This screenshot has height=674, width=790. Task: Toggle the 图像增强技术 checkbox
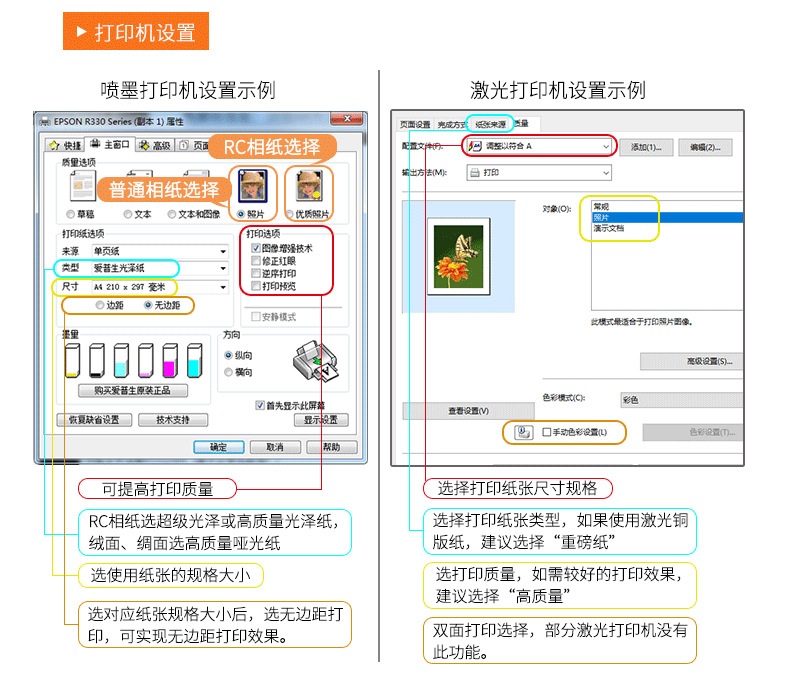tap(256, 248)
